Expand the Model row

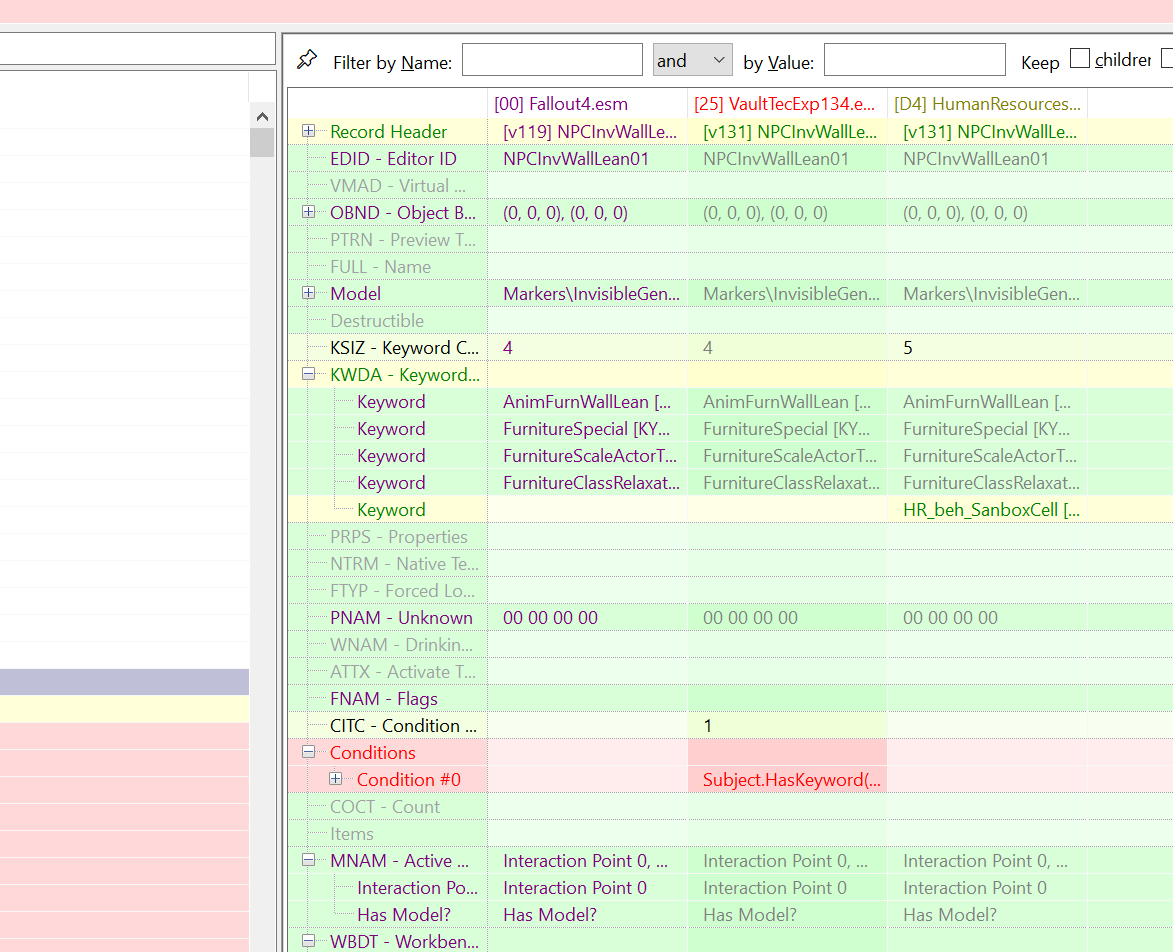tap(308, 293)
